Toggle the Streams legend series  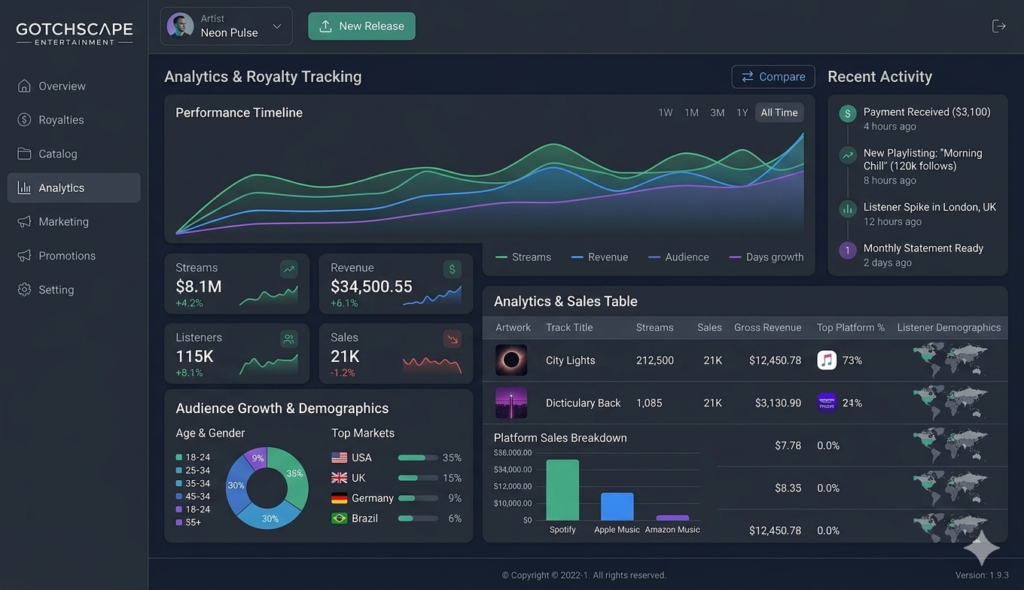click(523, 257)
